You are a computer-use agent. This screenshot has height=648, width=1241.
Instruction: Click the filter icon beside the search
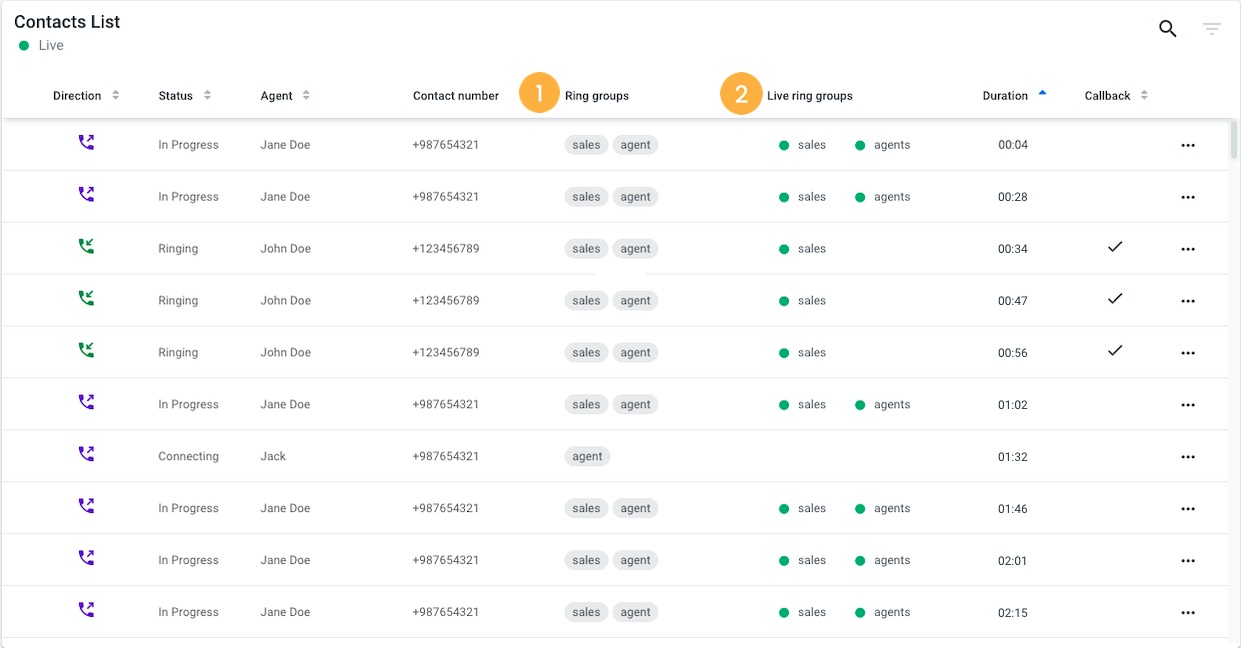(x=1211, y=29)
